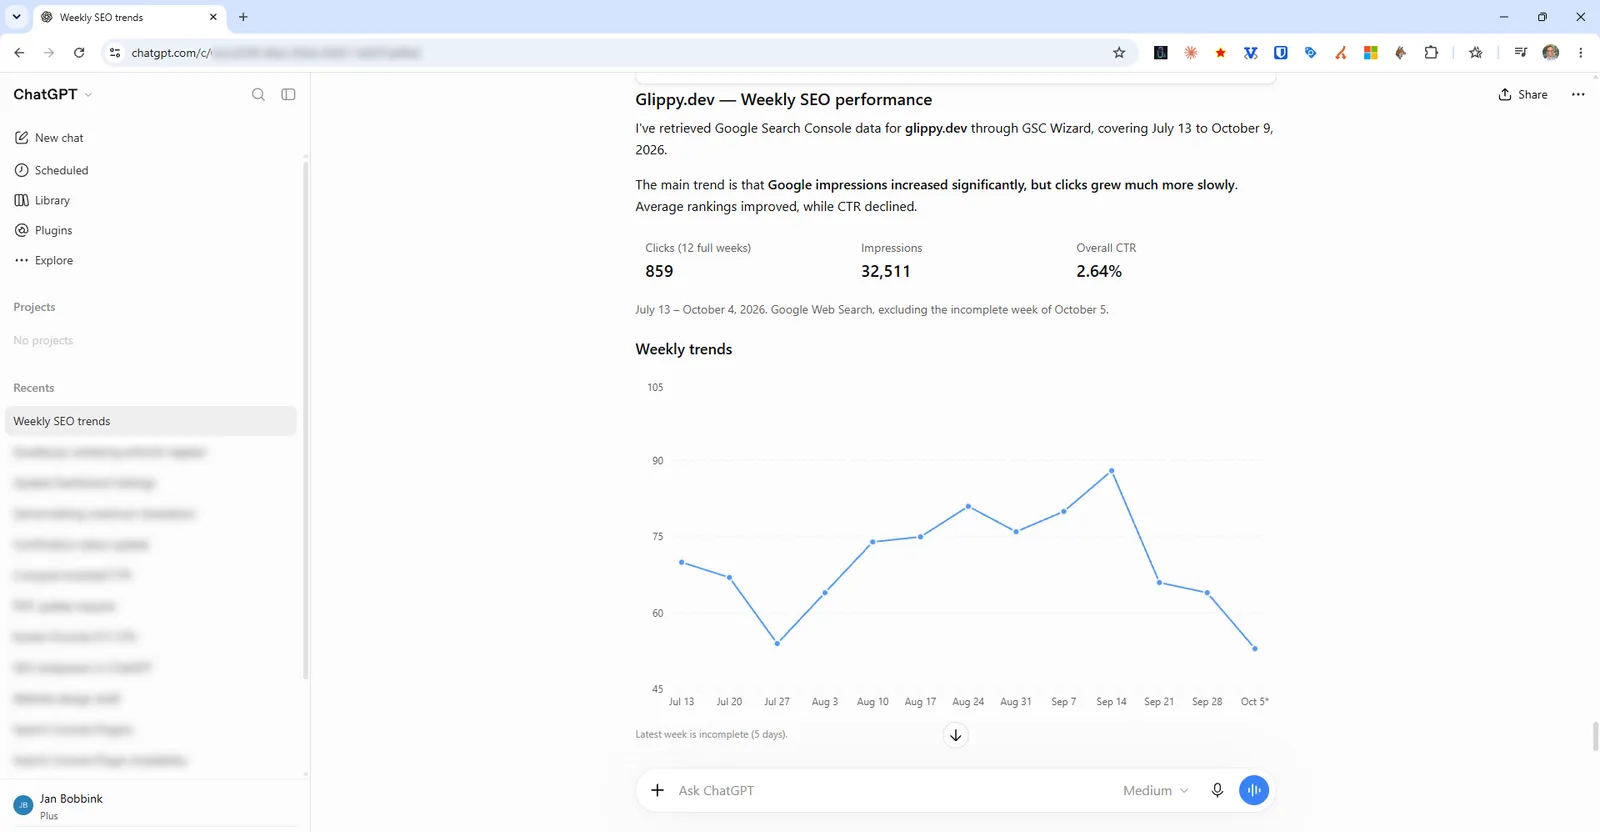Open conversation more options menu

pyautogui.click(x=1578, y=94)
